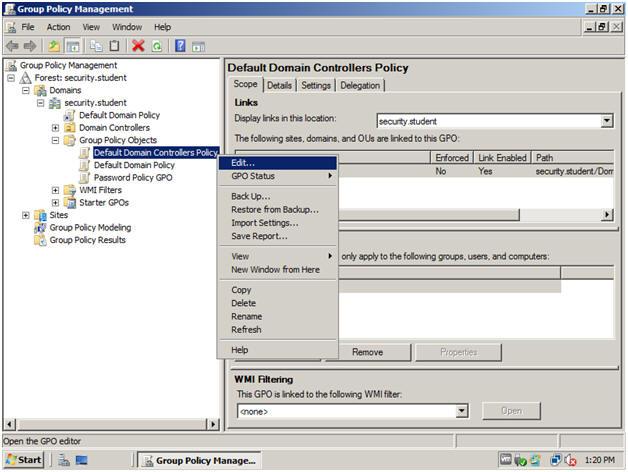628x472 pixels.
Task: Open the Display links location dropdown
Action: click(x=607, y=121)
